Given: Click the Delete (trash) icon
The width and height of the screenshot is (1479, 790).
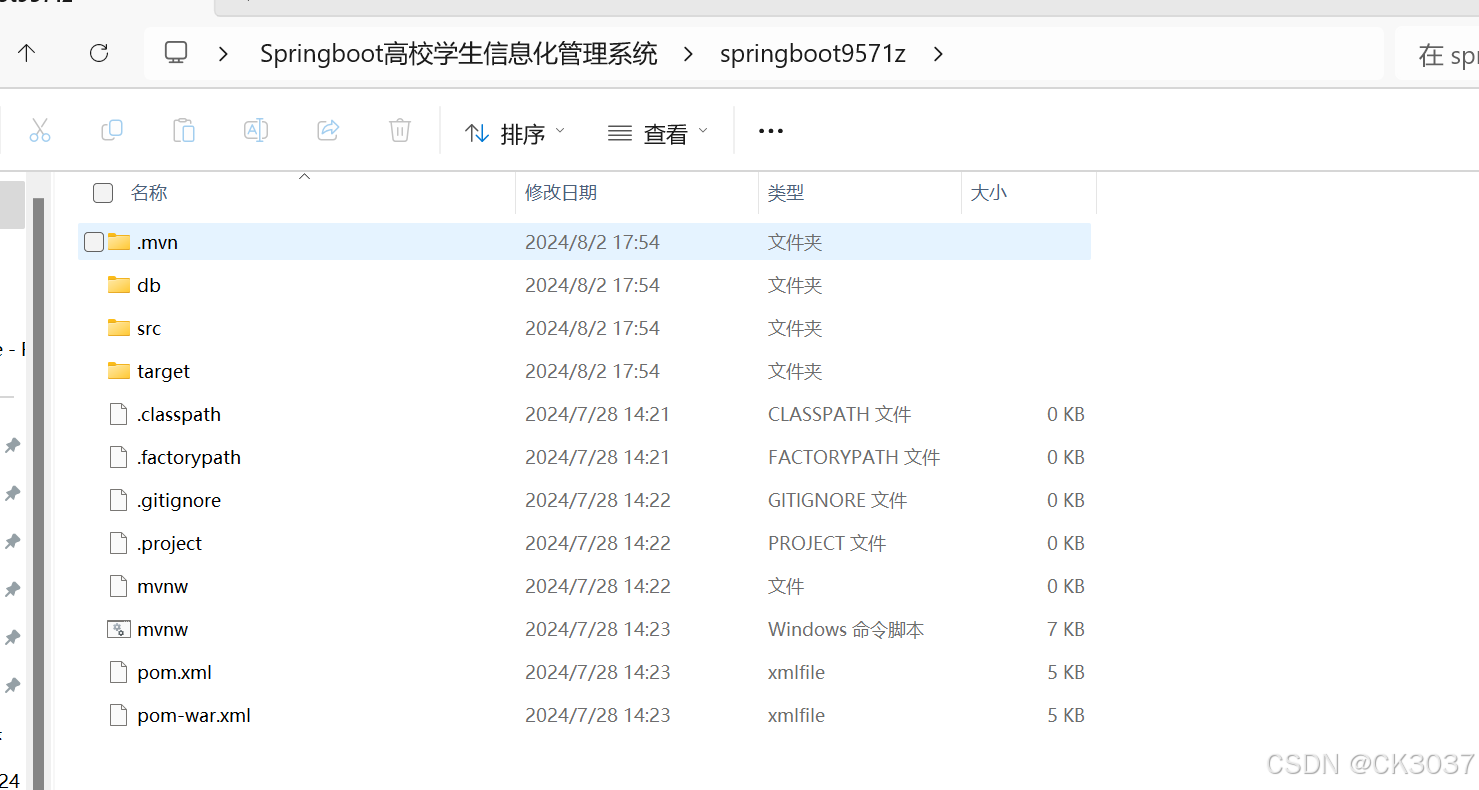Looking at the screenshot, I should pos(400,130).
